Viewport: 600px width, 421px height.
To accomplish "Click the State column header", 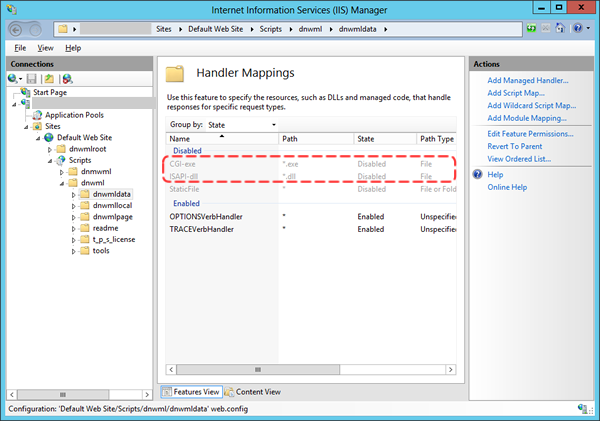I will (x=385, y=139).
